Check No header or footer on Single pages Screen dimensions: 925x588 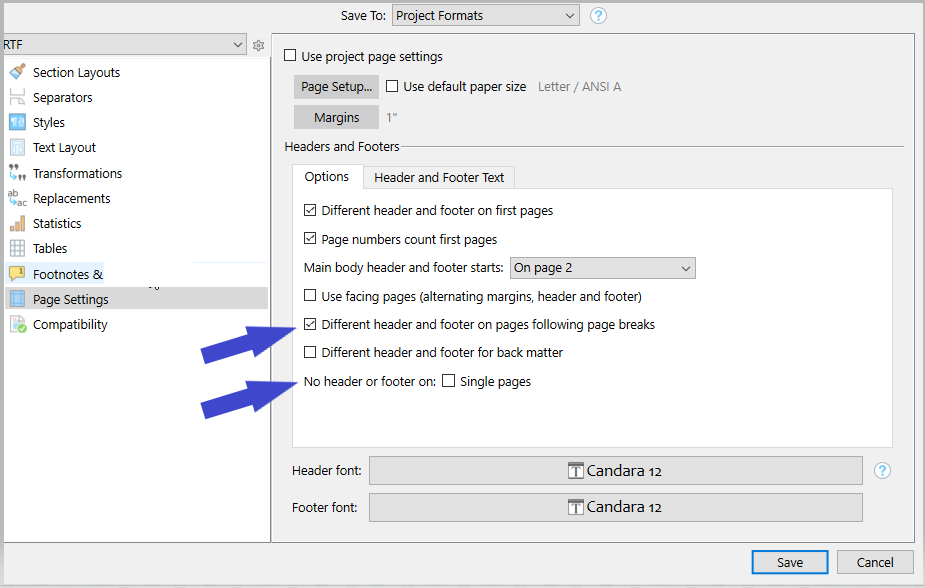tap(449, 381)
